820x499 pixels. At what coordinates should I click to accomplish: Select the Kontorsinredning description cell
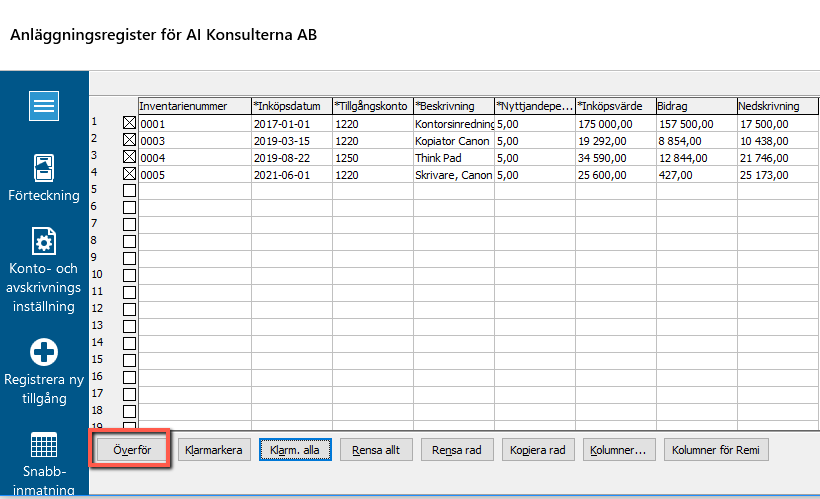454,124
